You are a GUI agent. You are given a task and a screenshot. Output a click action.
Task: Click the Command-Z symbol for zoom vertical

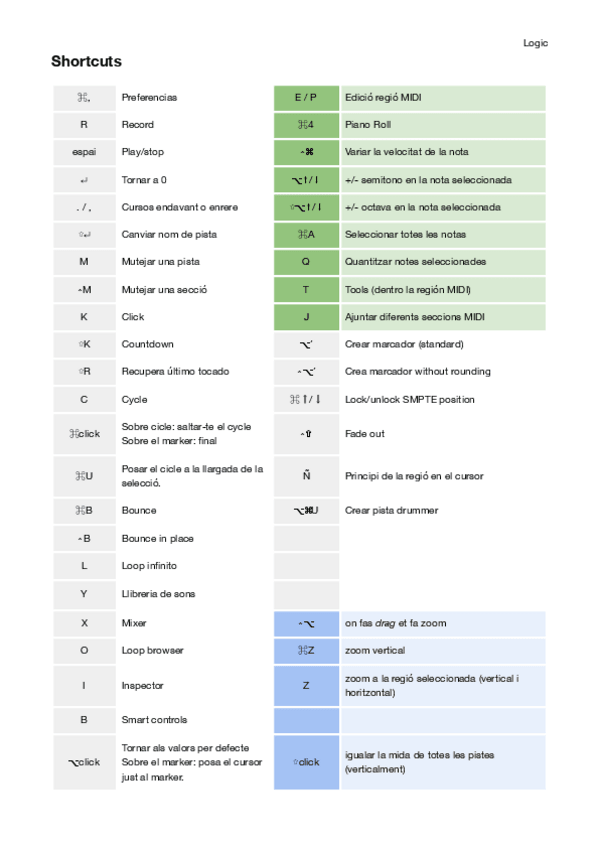306,651
